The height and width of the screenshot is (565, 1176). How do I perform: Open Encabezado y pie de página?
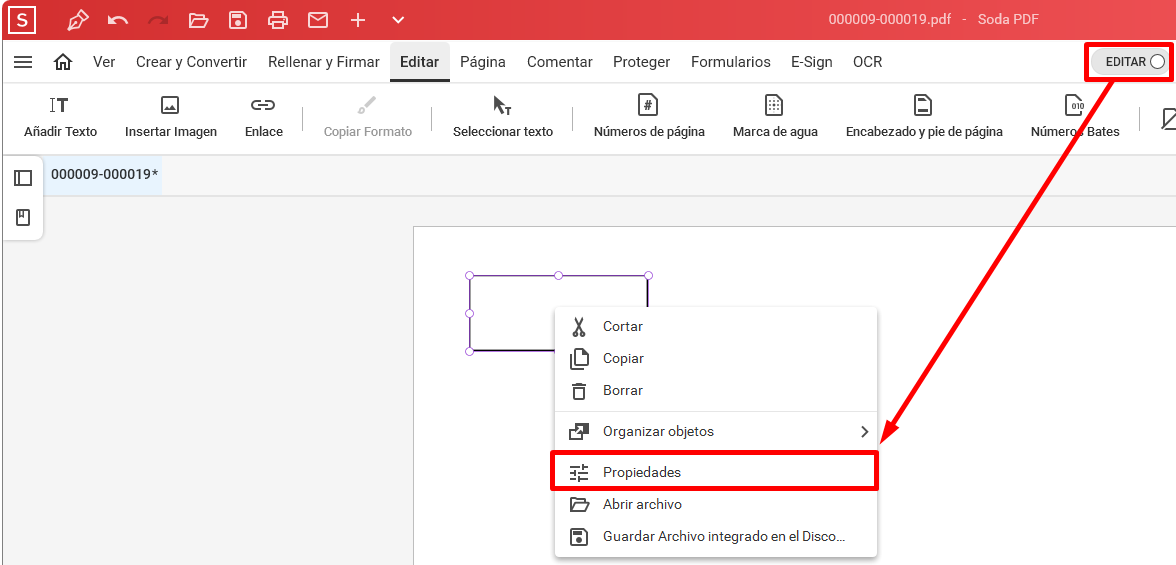pos(924,118)
